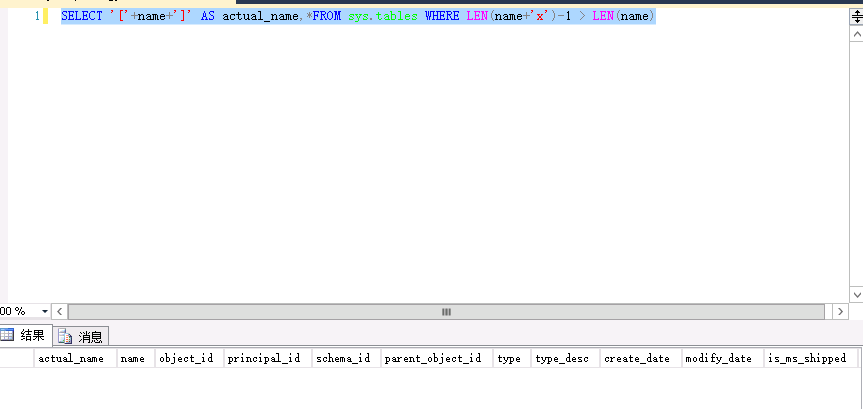Click sys.tables in the query text
Screen dimensions: 864x410
[383, 17]
